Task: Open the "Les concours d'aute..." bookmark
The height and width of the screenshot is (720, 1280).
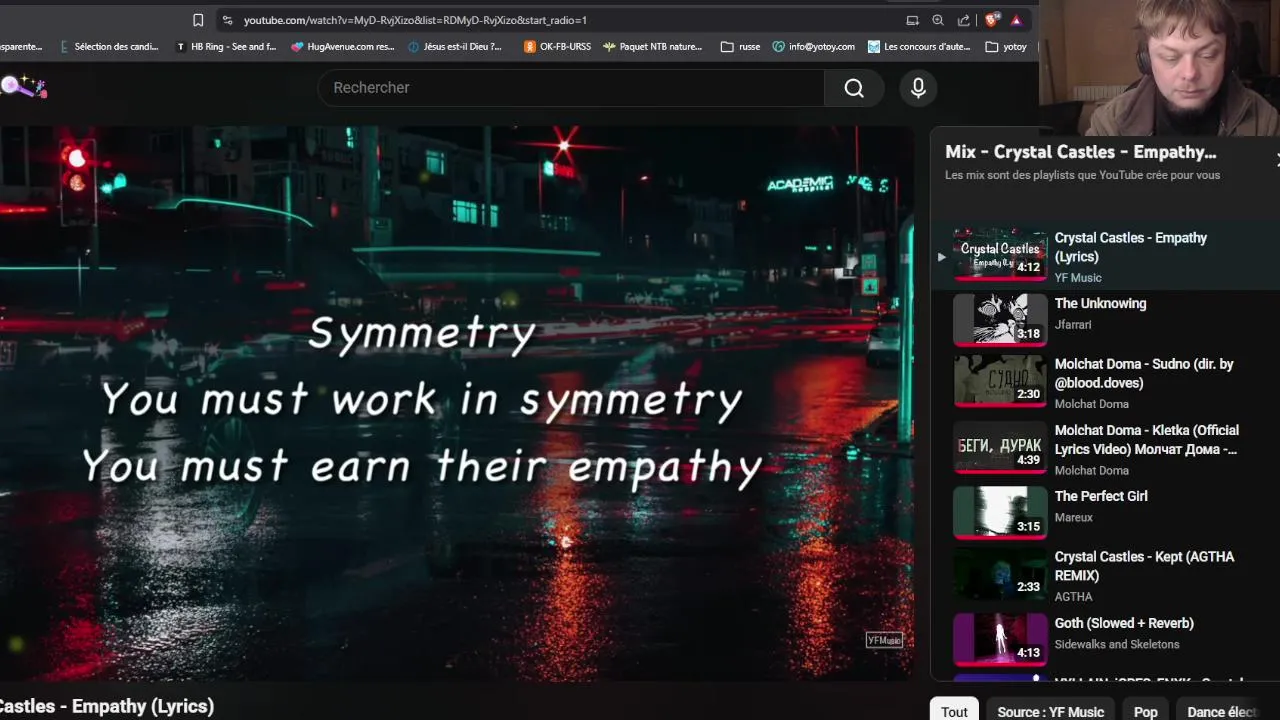Action: (x=919, y=46)
